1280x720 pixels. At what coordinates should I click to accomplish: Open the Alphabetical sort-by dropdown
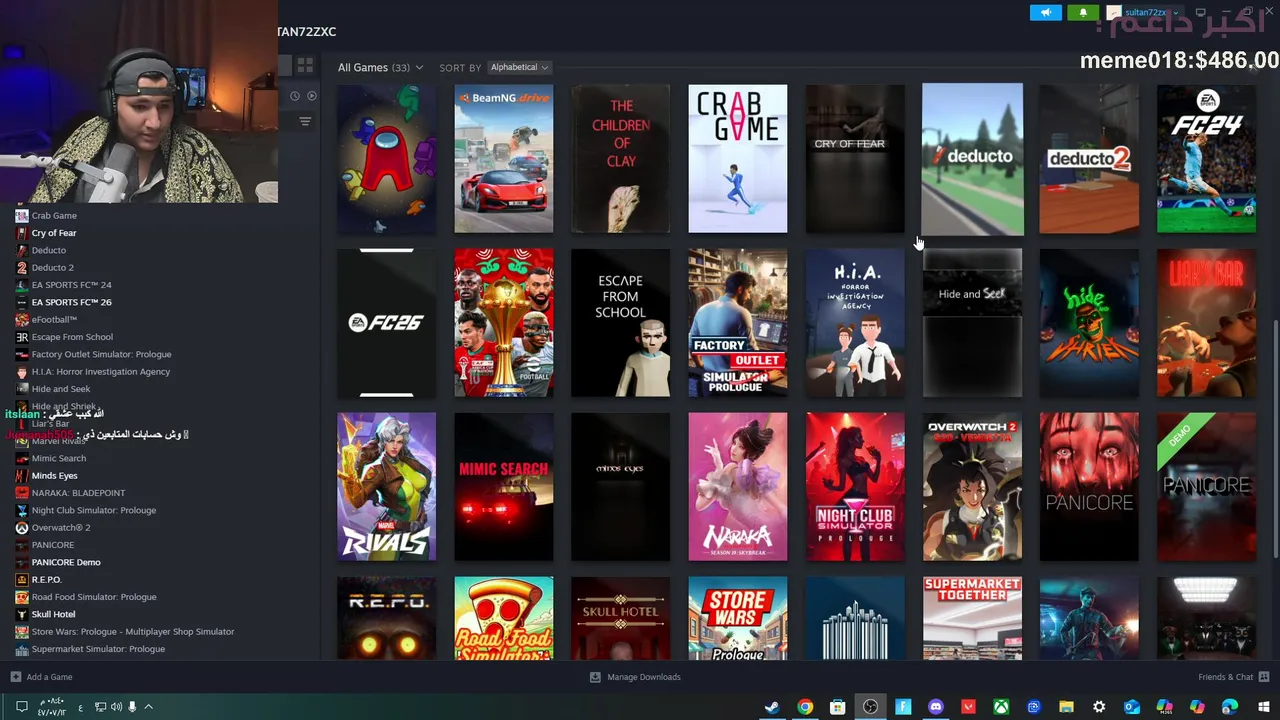point(519,67)
